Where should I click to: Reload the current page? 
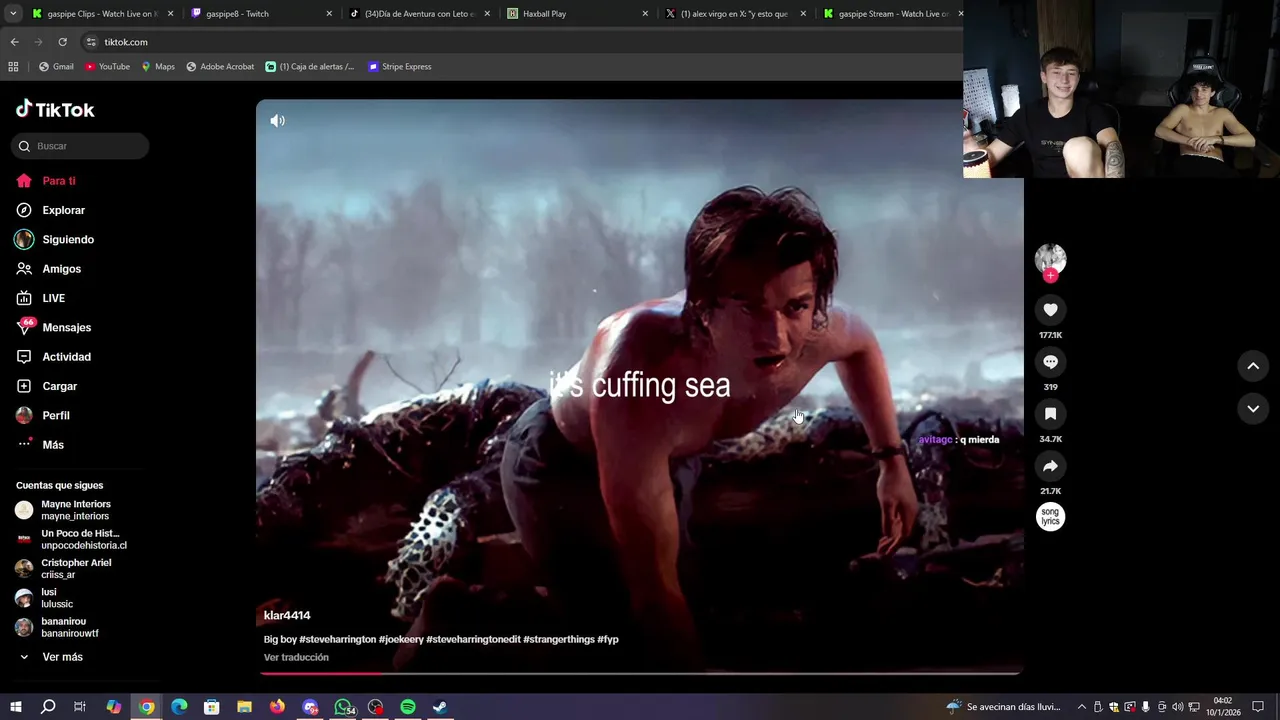(x=62, y=42)
